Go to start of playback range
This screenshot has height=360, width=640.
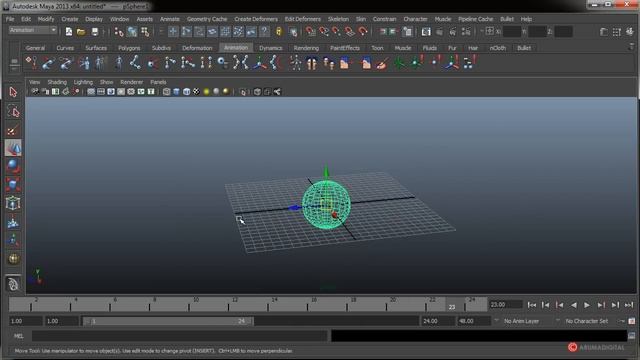pyautogui.click(x=531, y=305)
